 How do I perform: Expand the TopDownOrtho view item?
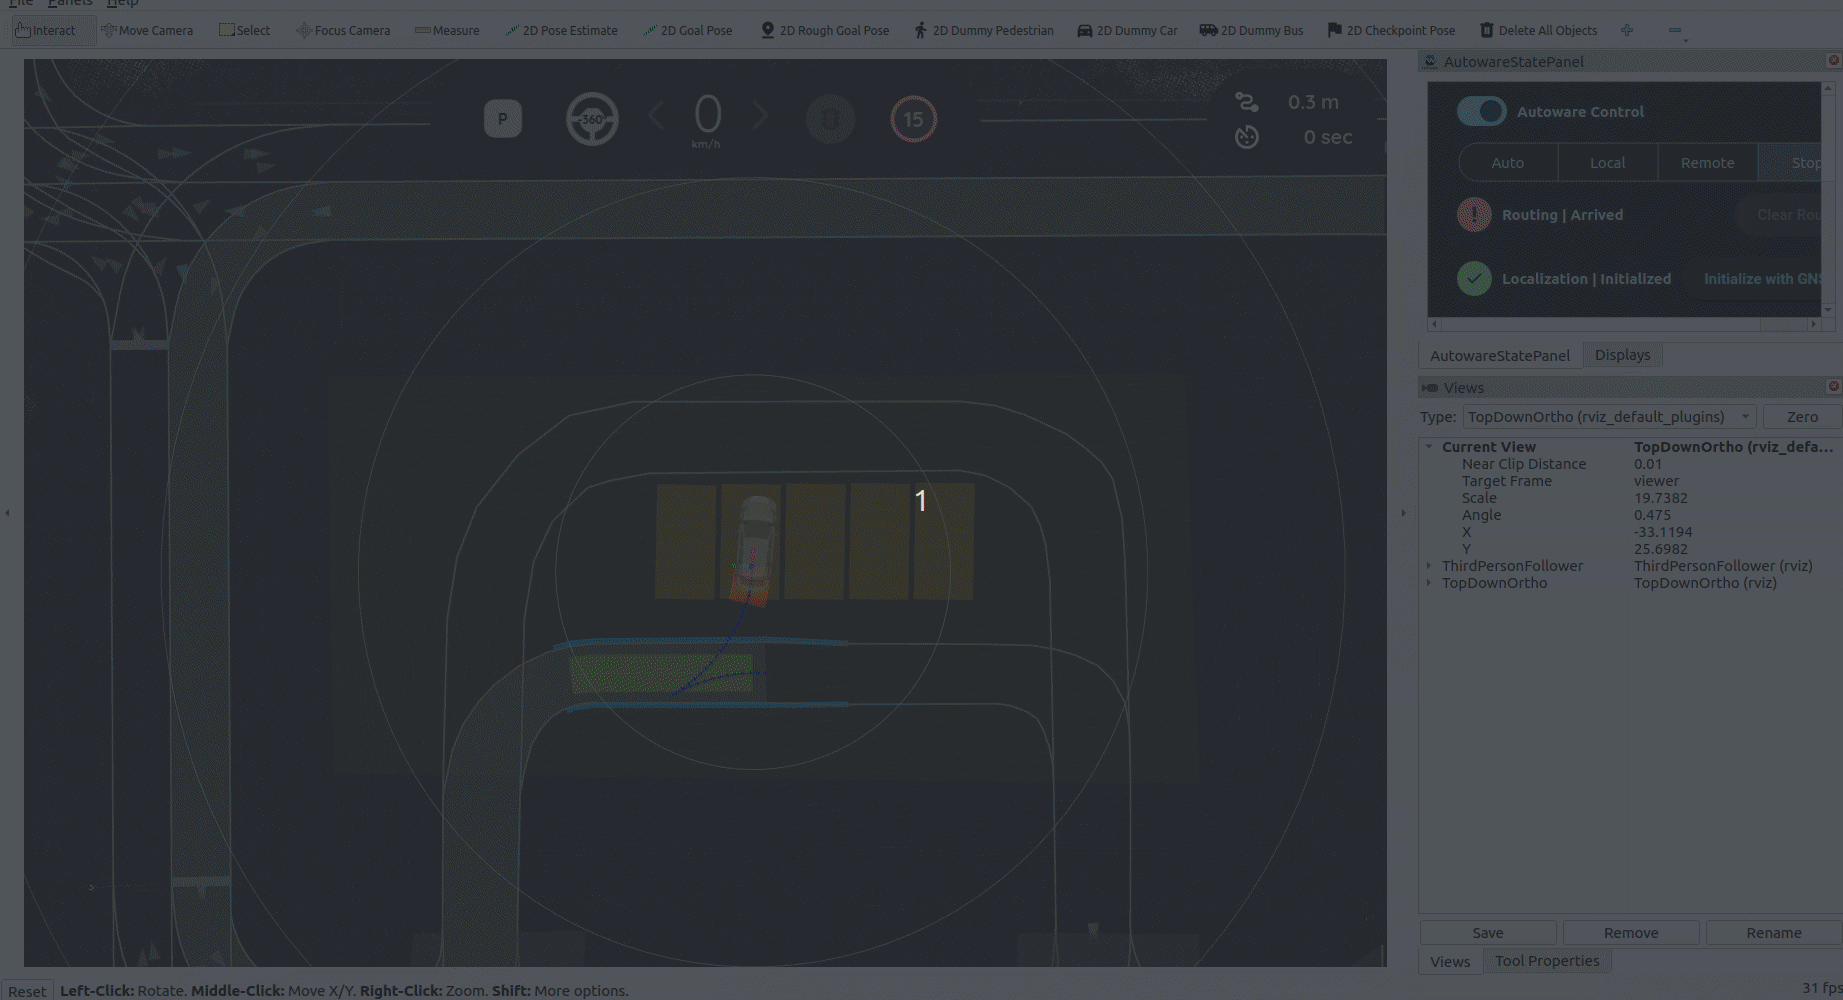tap(1429, 583)
